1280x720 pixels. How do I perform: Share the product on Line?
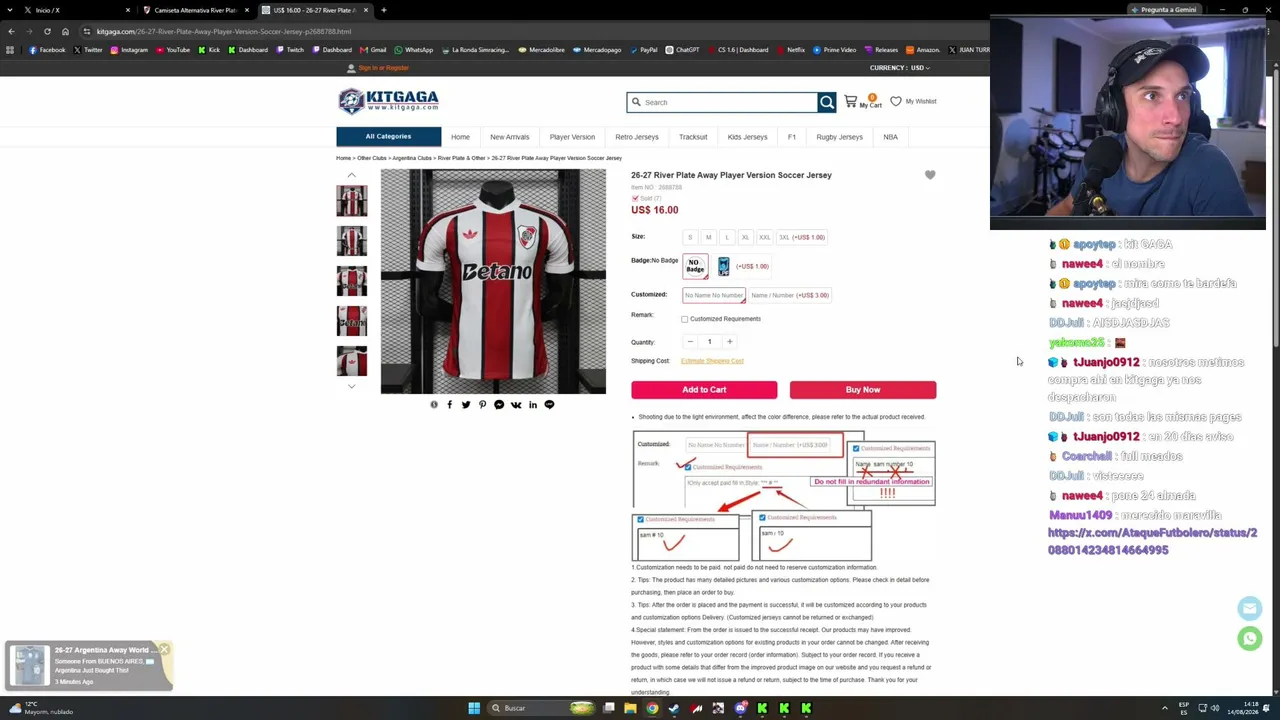pyautogui.click(x=549, y=405)
